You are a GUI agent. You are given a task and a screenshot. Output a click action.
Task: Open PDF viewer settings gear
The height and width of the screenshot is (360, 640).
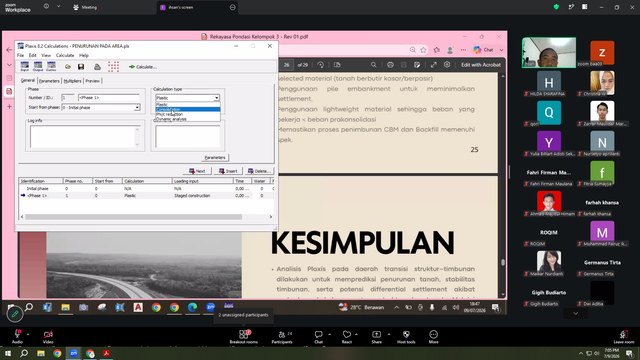pyautogui.click(x=447, y=65)
